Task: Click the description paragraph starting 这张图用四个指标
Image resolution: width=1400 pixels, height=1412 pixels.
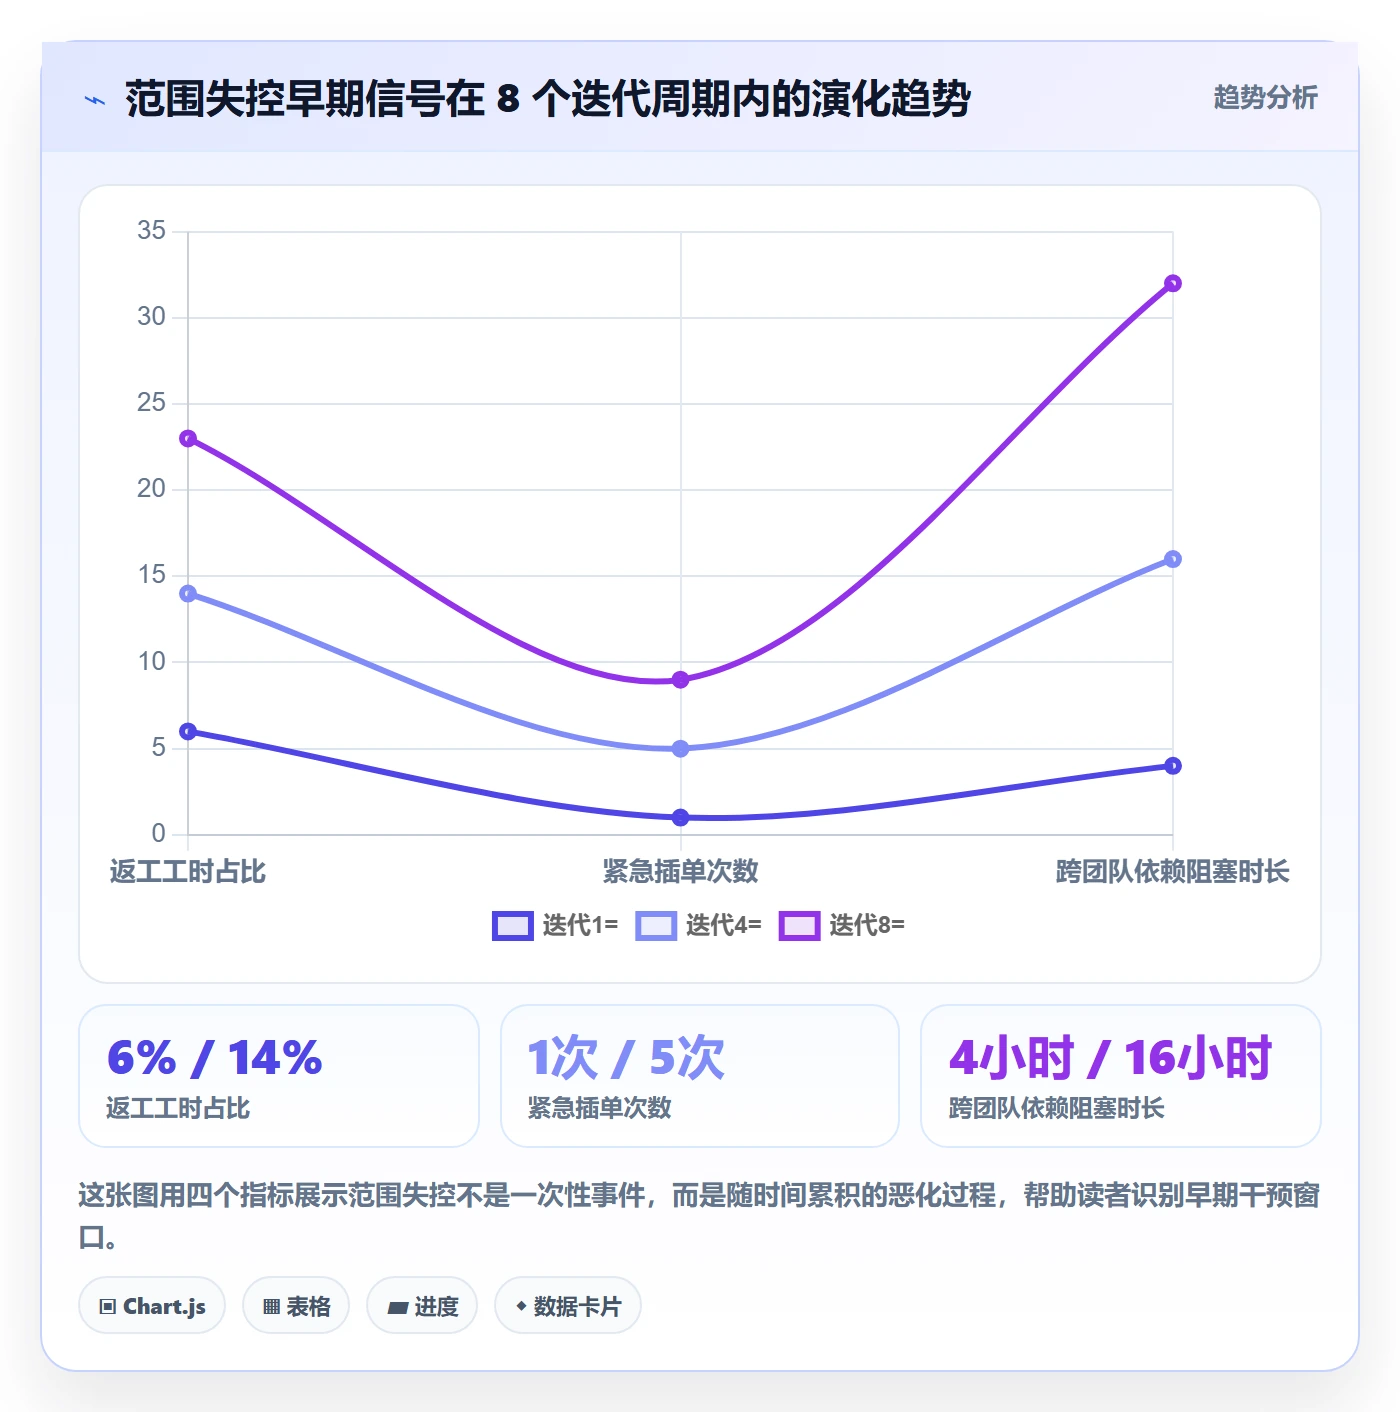Action: click(x=699, y=1216)
